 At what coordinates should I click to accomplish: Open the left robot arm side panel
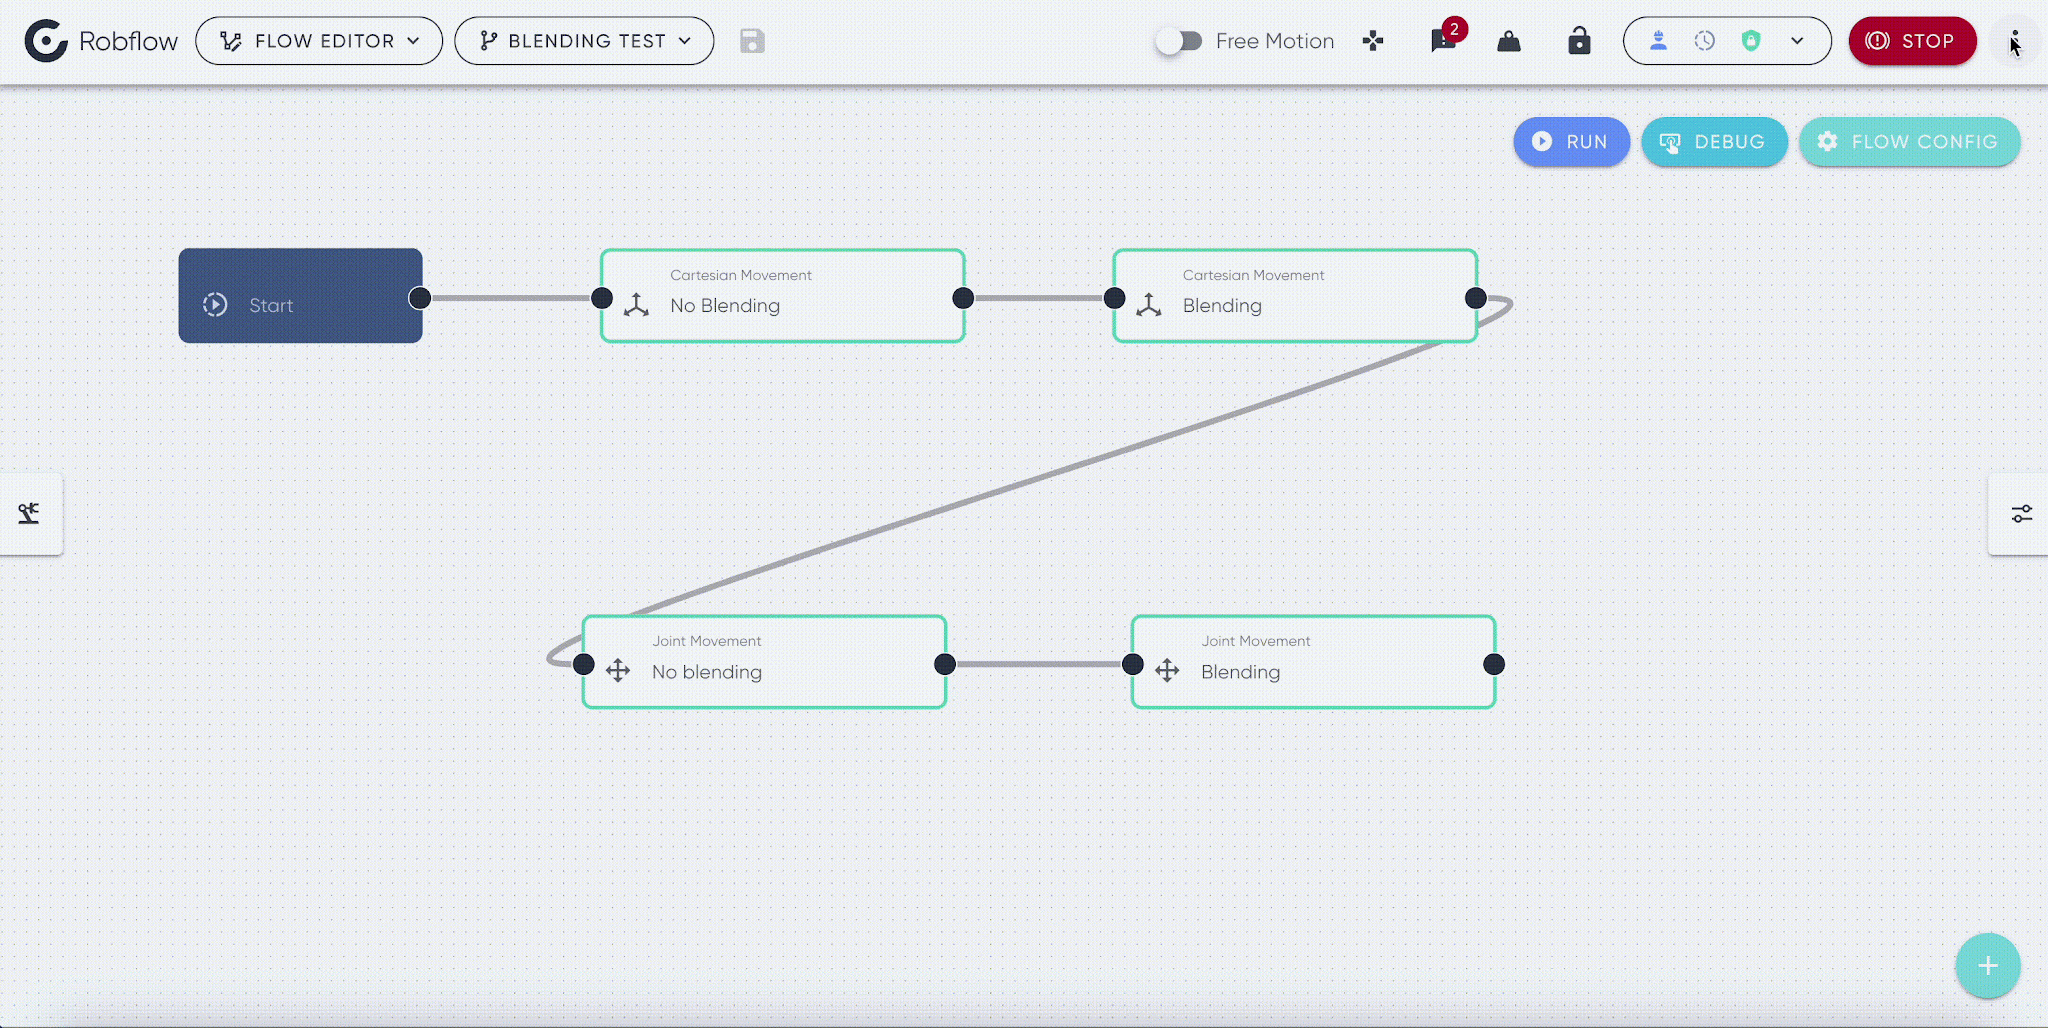(30, 513)
